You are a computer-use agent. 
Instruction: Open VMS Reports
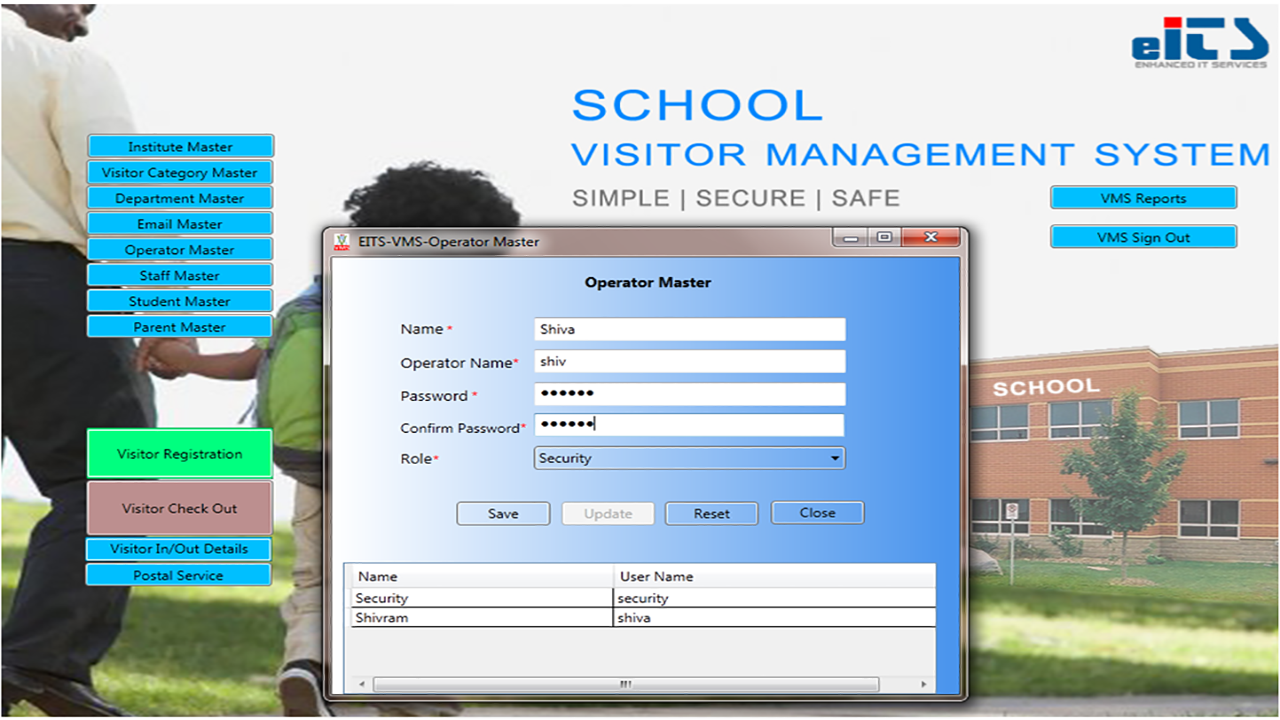pos(1143,198)
